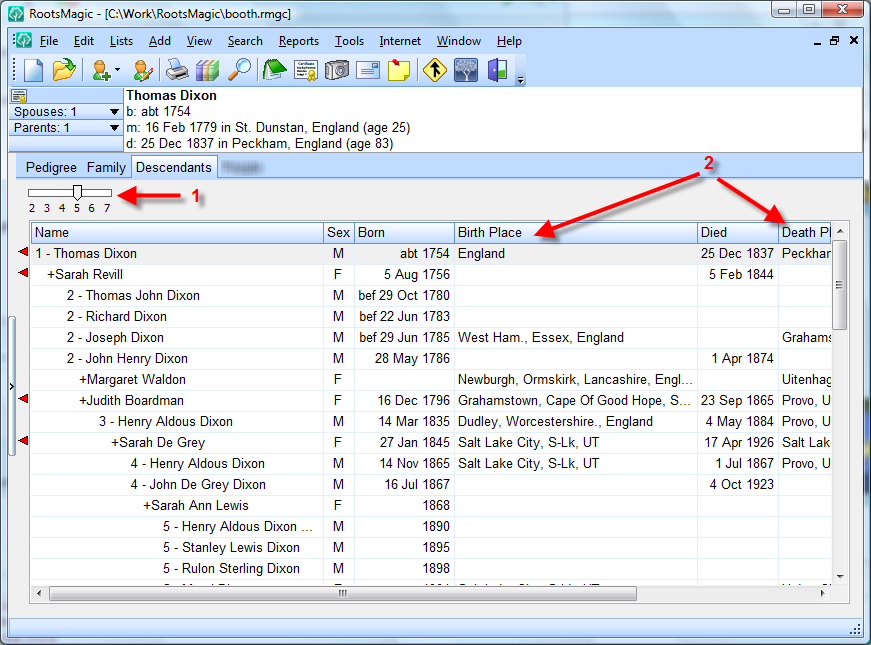Open the arrow next to the add person icon
871x645 pixels.
[x=117, y=71]
